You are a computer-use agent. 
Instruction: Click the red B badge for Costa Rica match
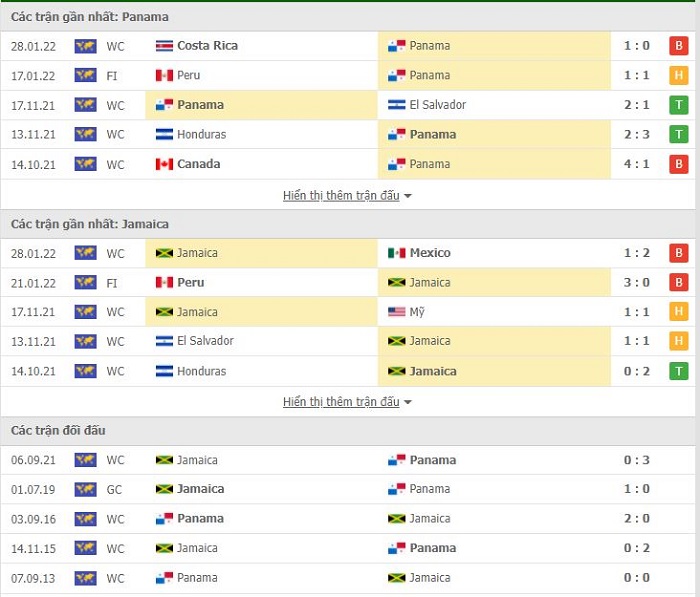(x=679, y=46)
